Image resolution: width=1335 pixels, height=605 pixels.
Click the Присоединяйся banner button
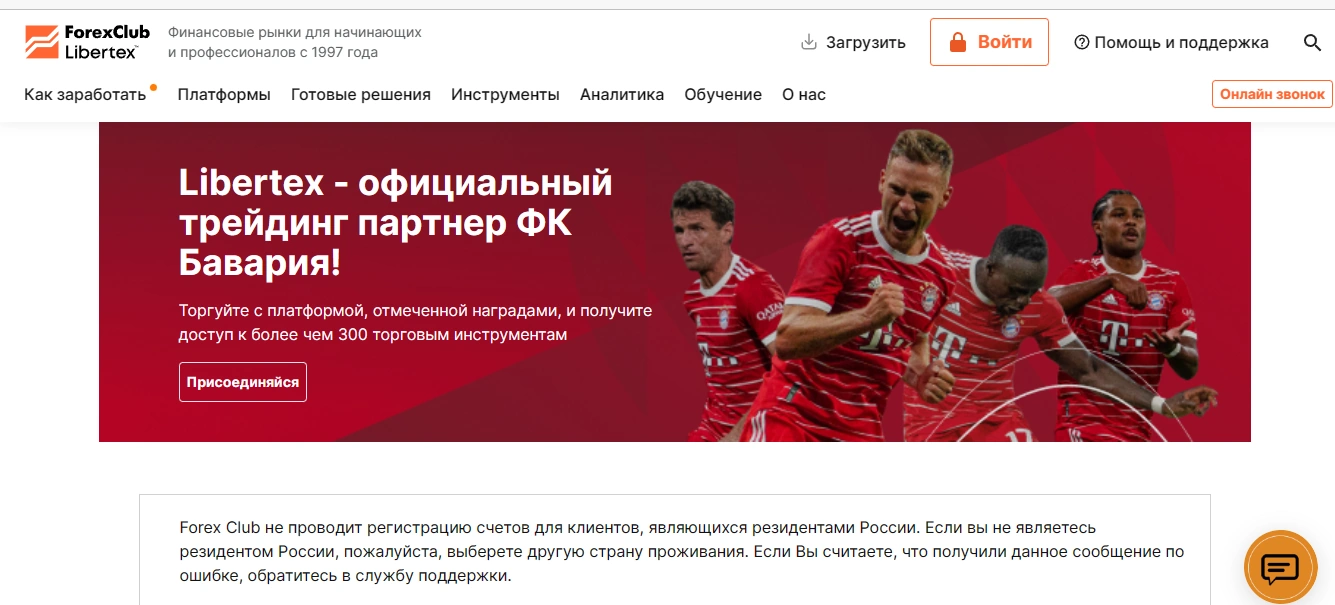(243, 382)
